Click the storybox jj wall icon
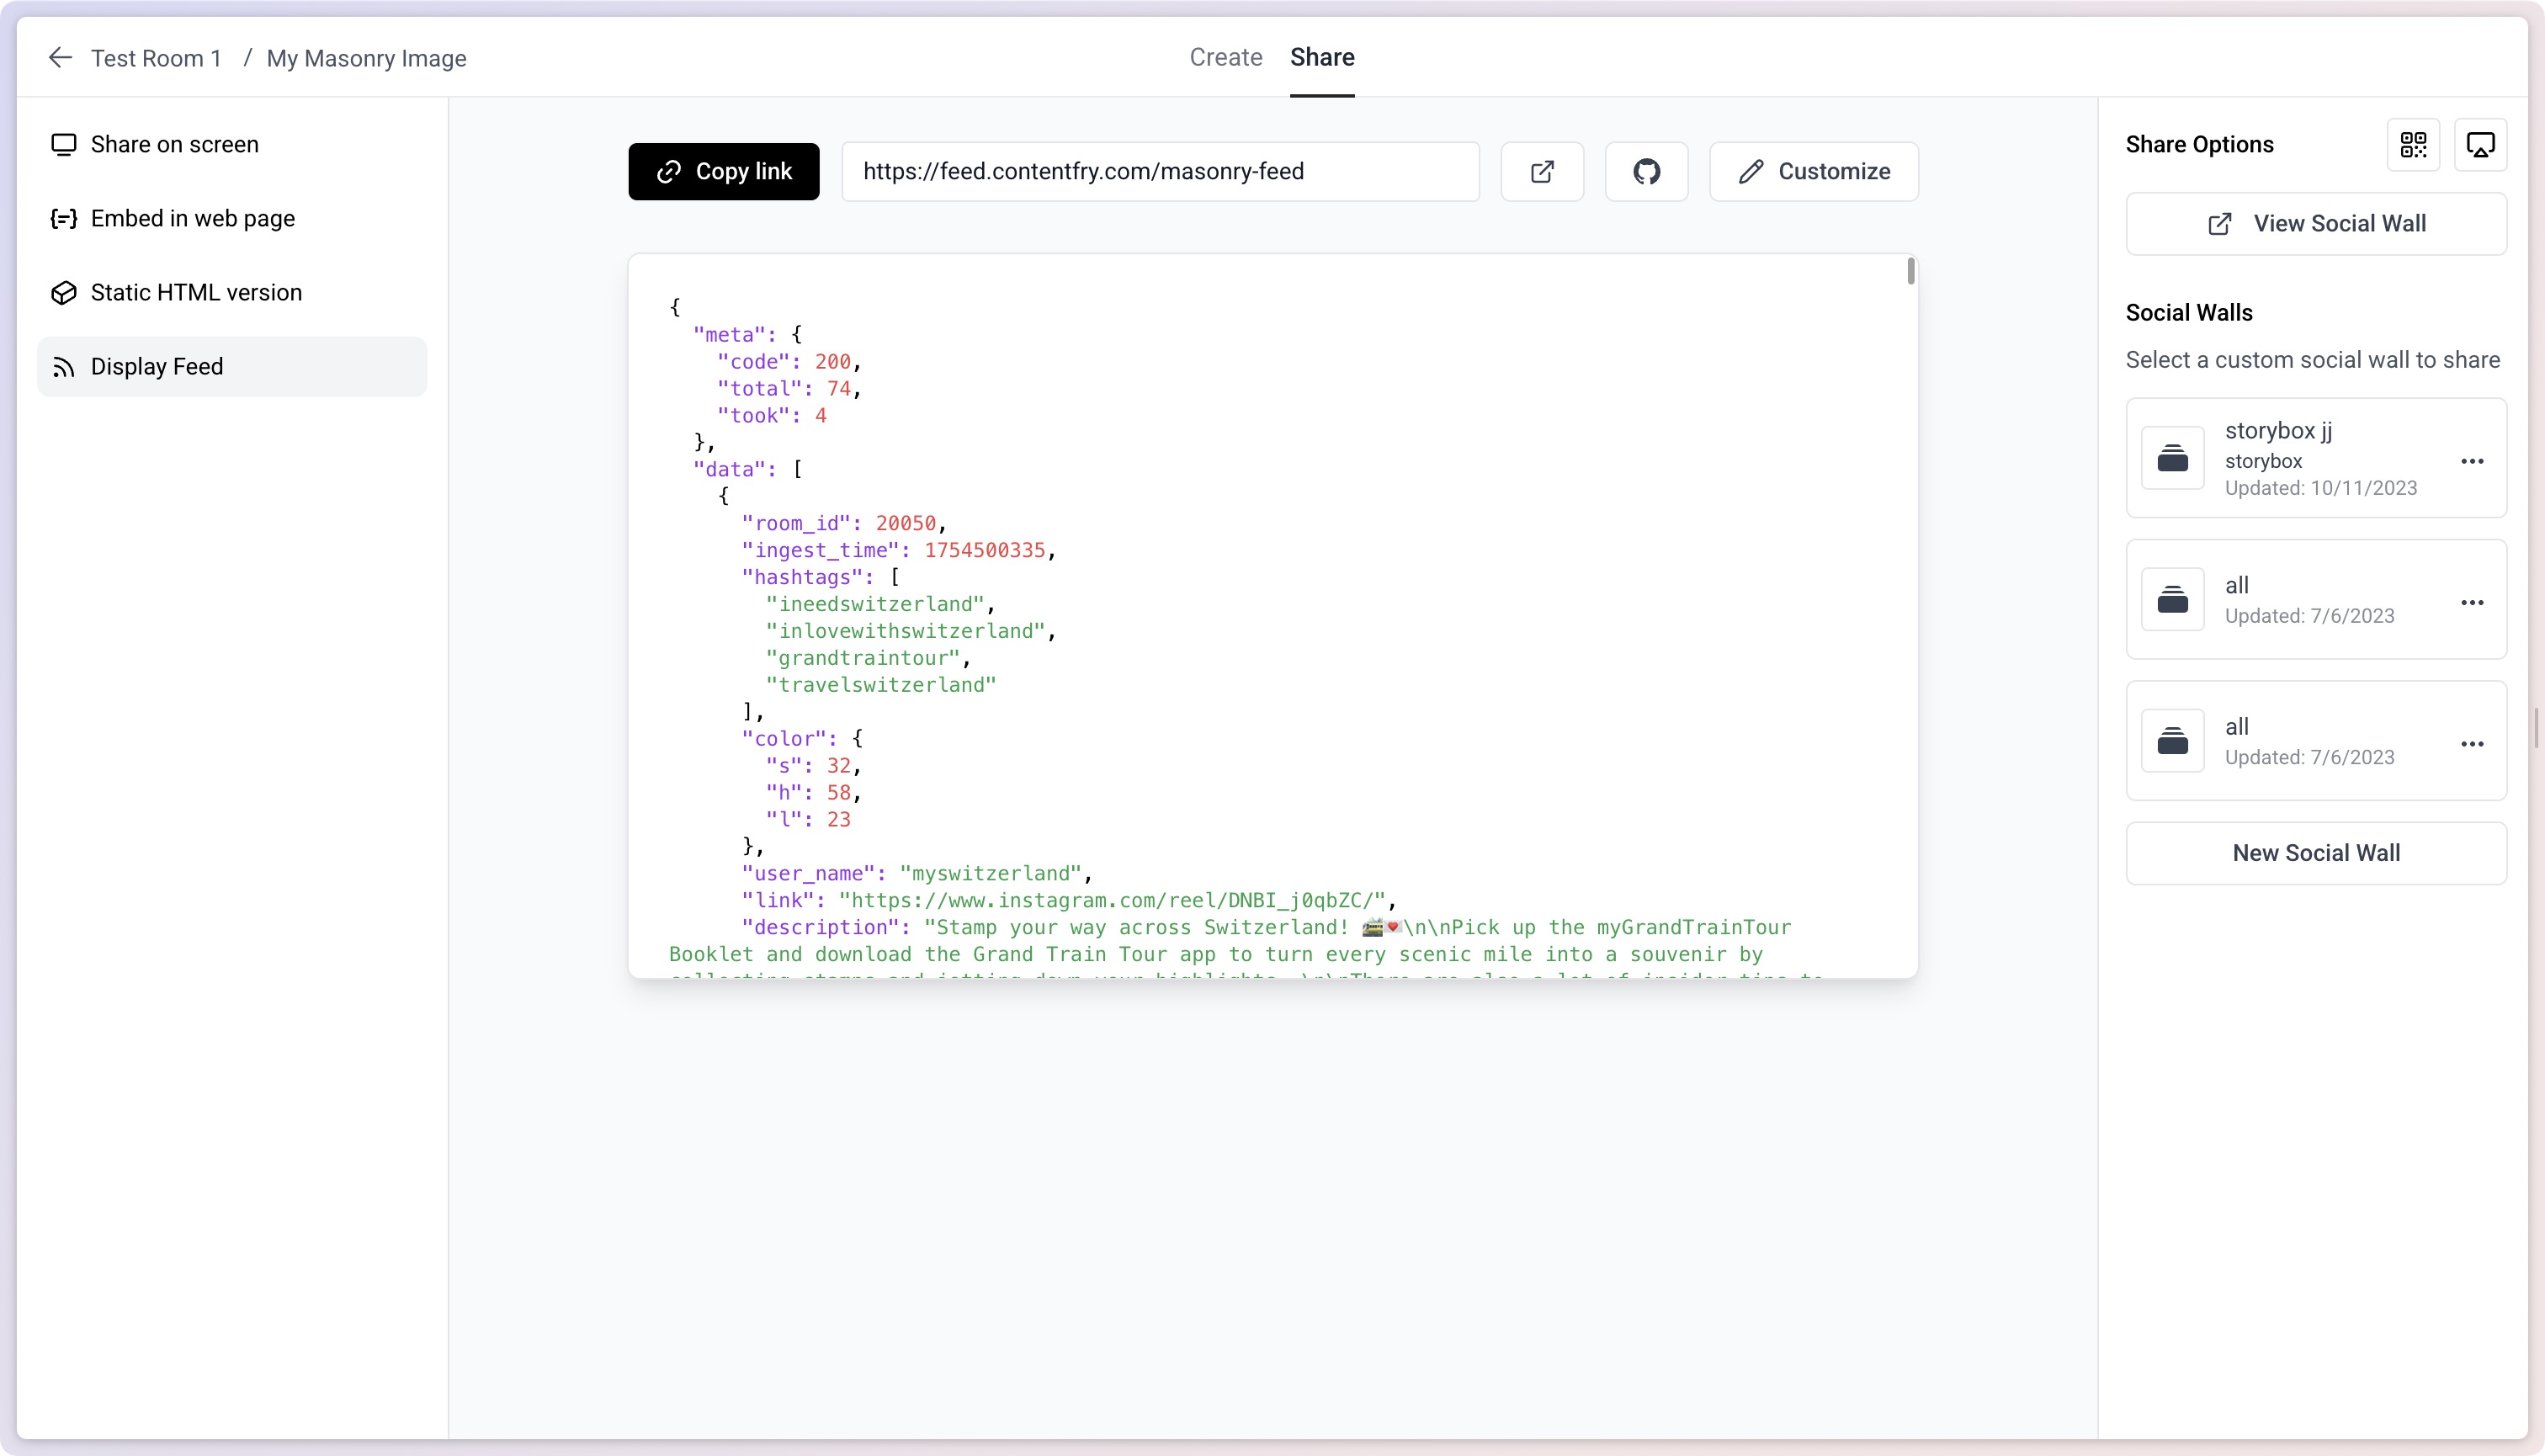Screen dimensions: 2545x1456 pos(2172,458)
